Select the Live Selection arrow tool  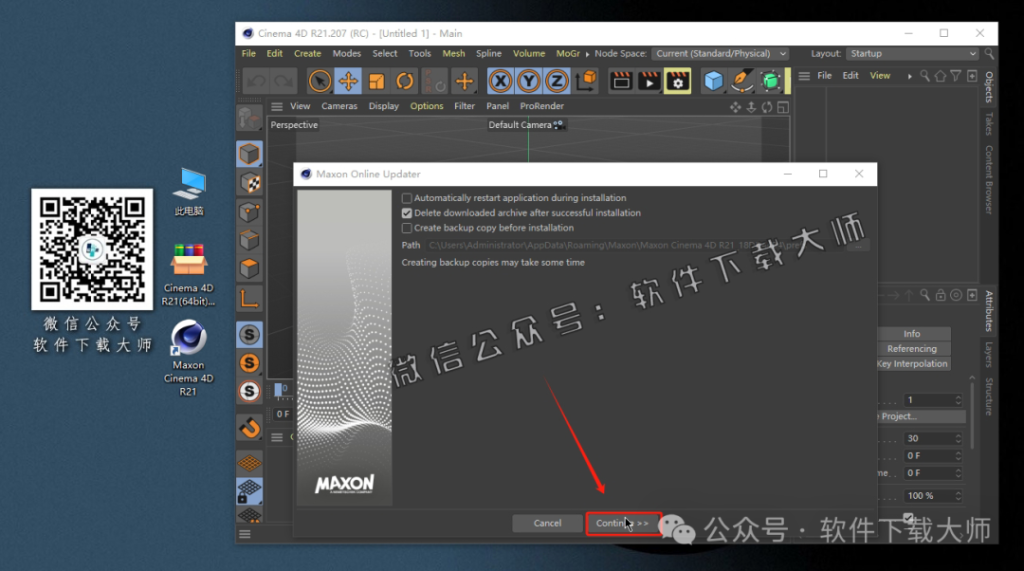(319, 81)
